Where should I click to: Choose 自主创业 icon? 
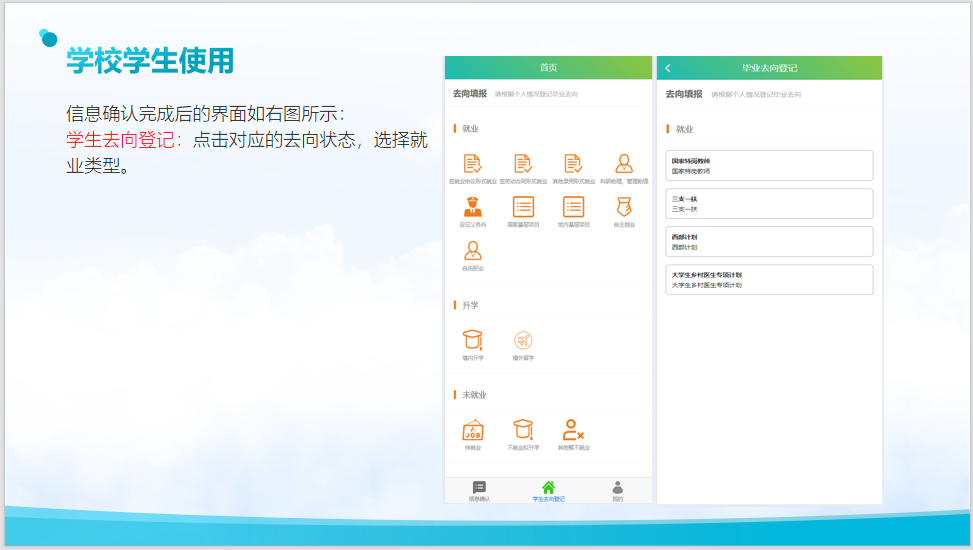[x=624, y=207]
